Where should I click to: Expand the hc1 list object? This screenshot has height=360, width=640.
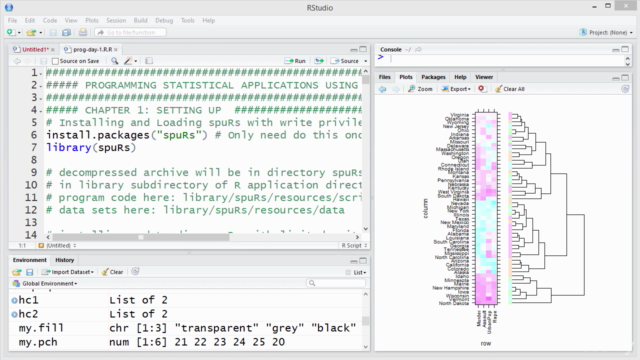15,300
